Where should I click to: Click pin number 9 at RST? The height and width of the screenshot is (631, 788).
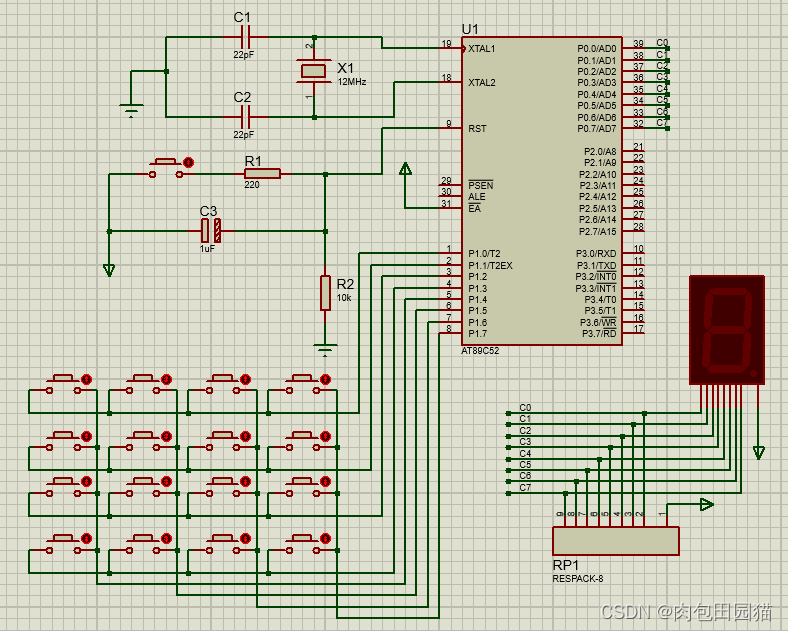449,124
